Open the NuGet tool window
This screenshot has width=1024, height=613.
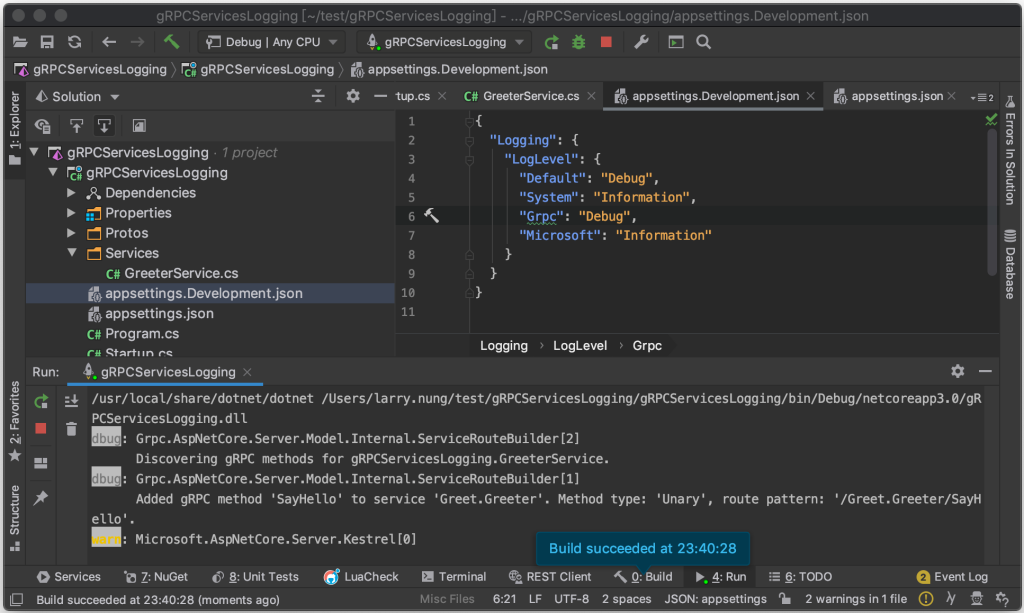[156, 577]
